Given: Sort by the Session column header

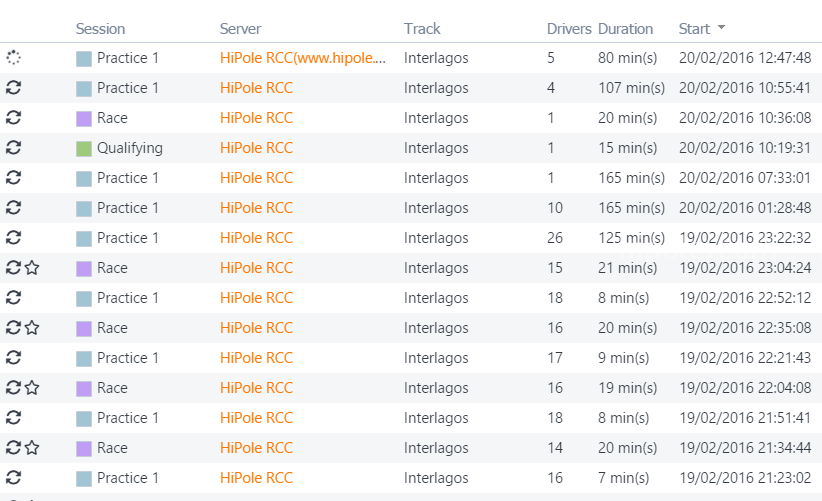Looking at the screenshot, I should coord(100,29).
